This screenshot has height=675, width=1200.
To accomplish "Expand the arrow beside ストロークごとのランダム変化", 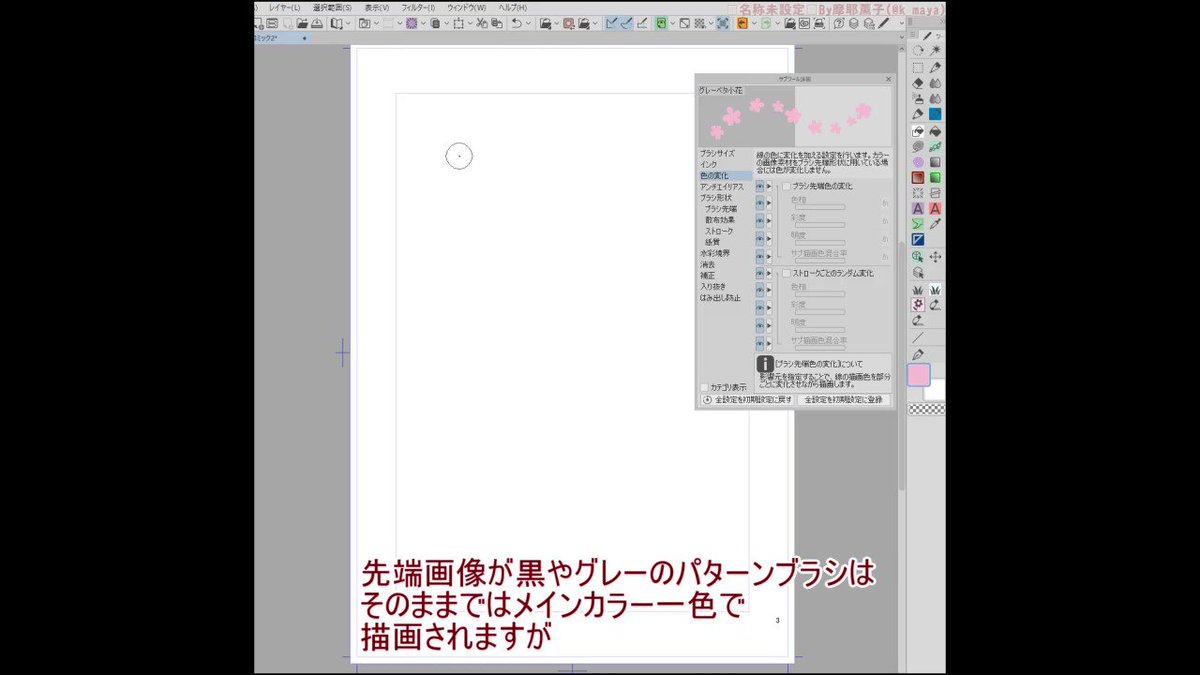I will click(769, 272).
